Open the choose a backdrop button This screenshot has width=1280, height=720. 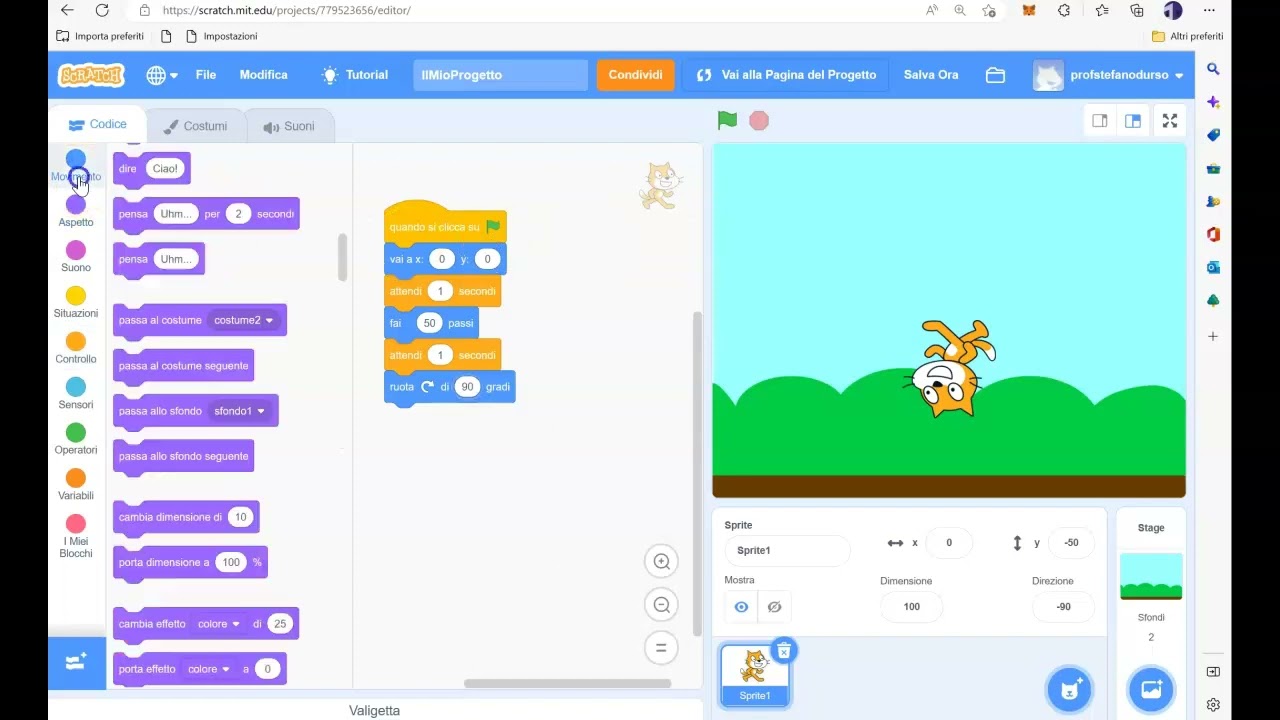coord(1151,689)
